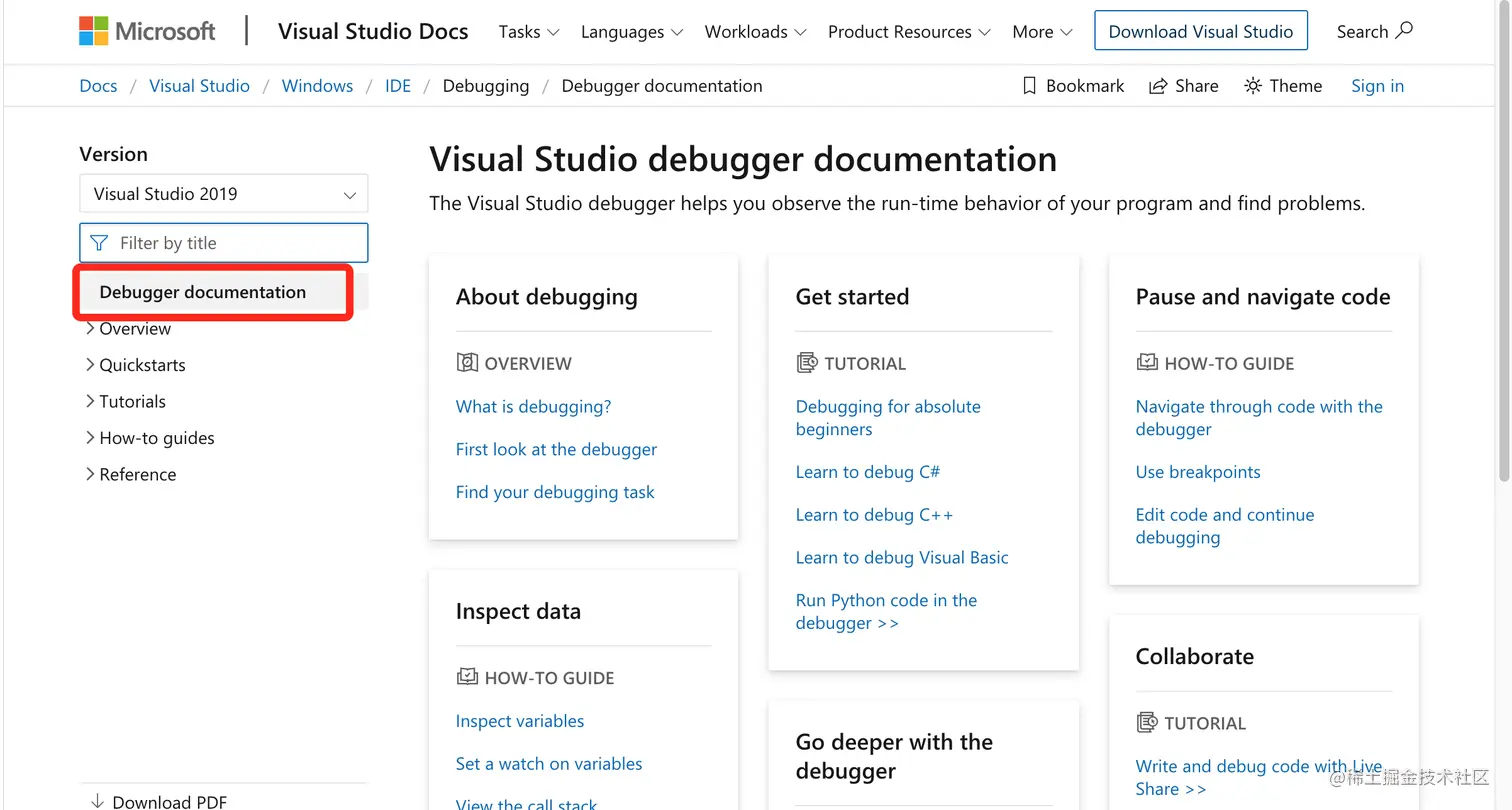The height and width of the screenshot is (810, 1512).
Task: Open Learn to debug C++ link
Action: point(874,515)
